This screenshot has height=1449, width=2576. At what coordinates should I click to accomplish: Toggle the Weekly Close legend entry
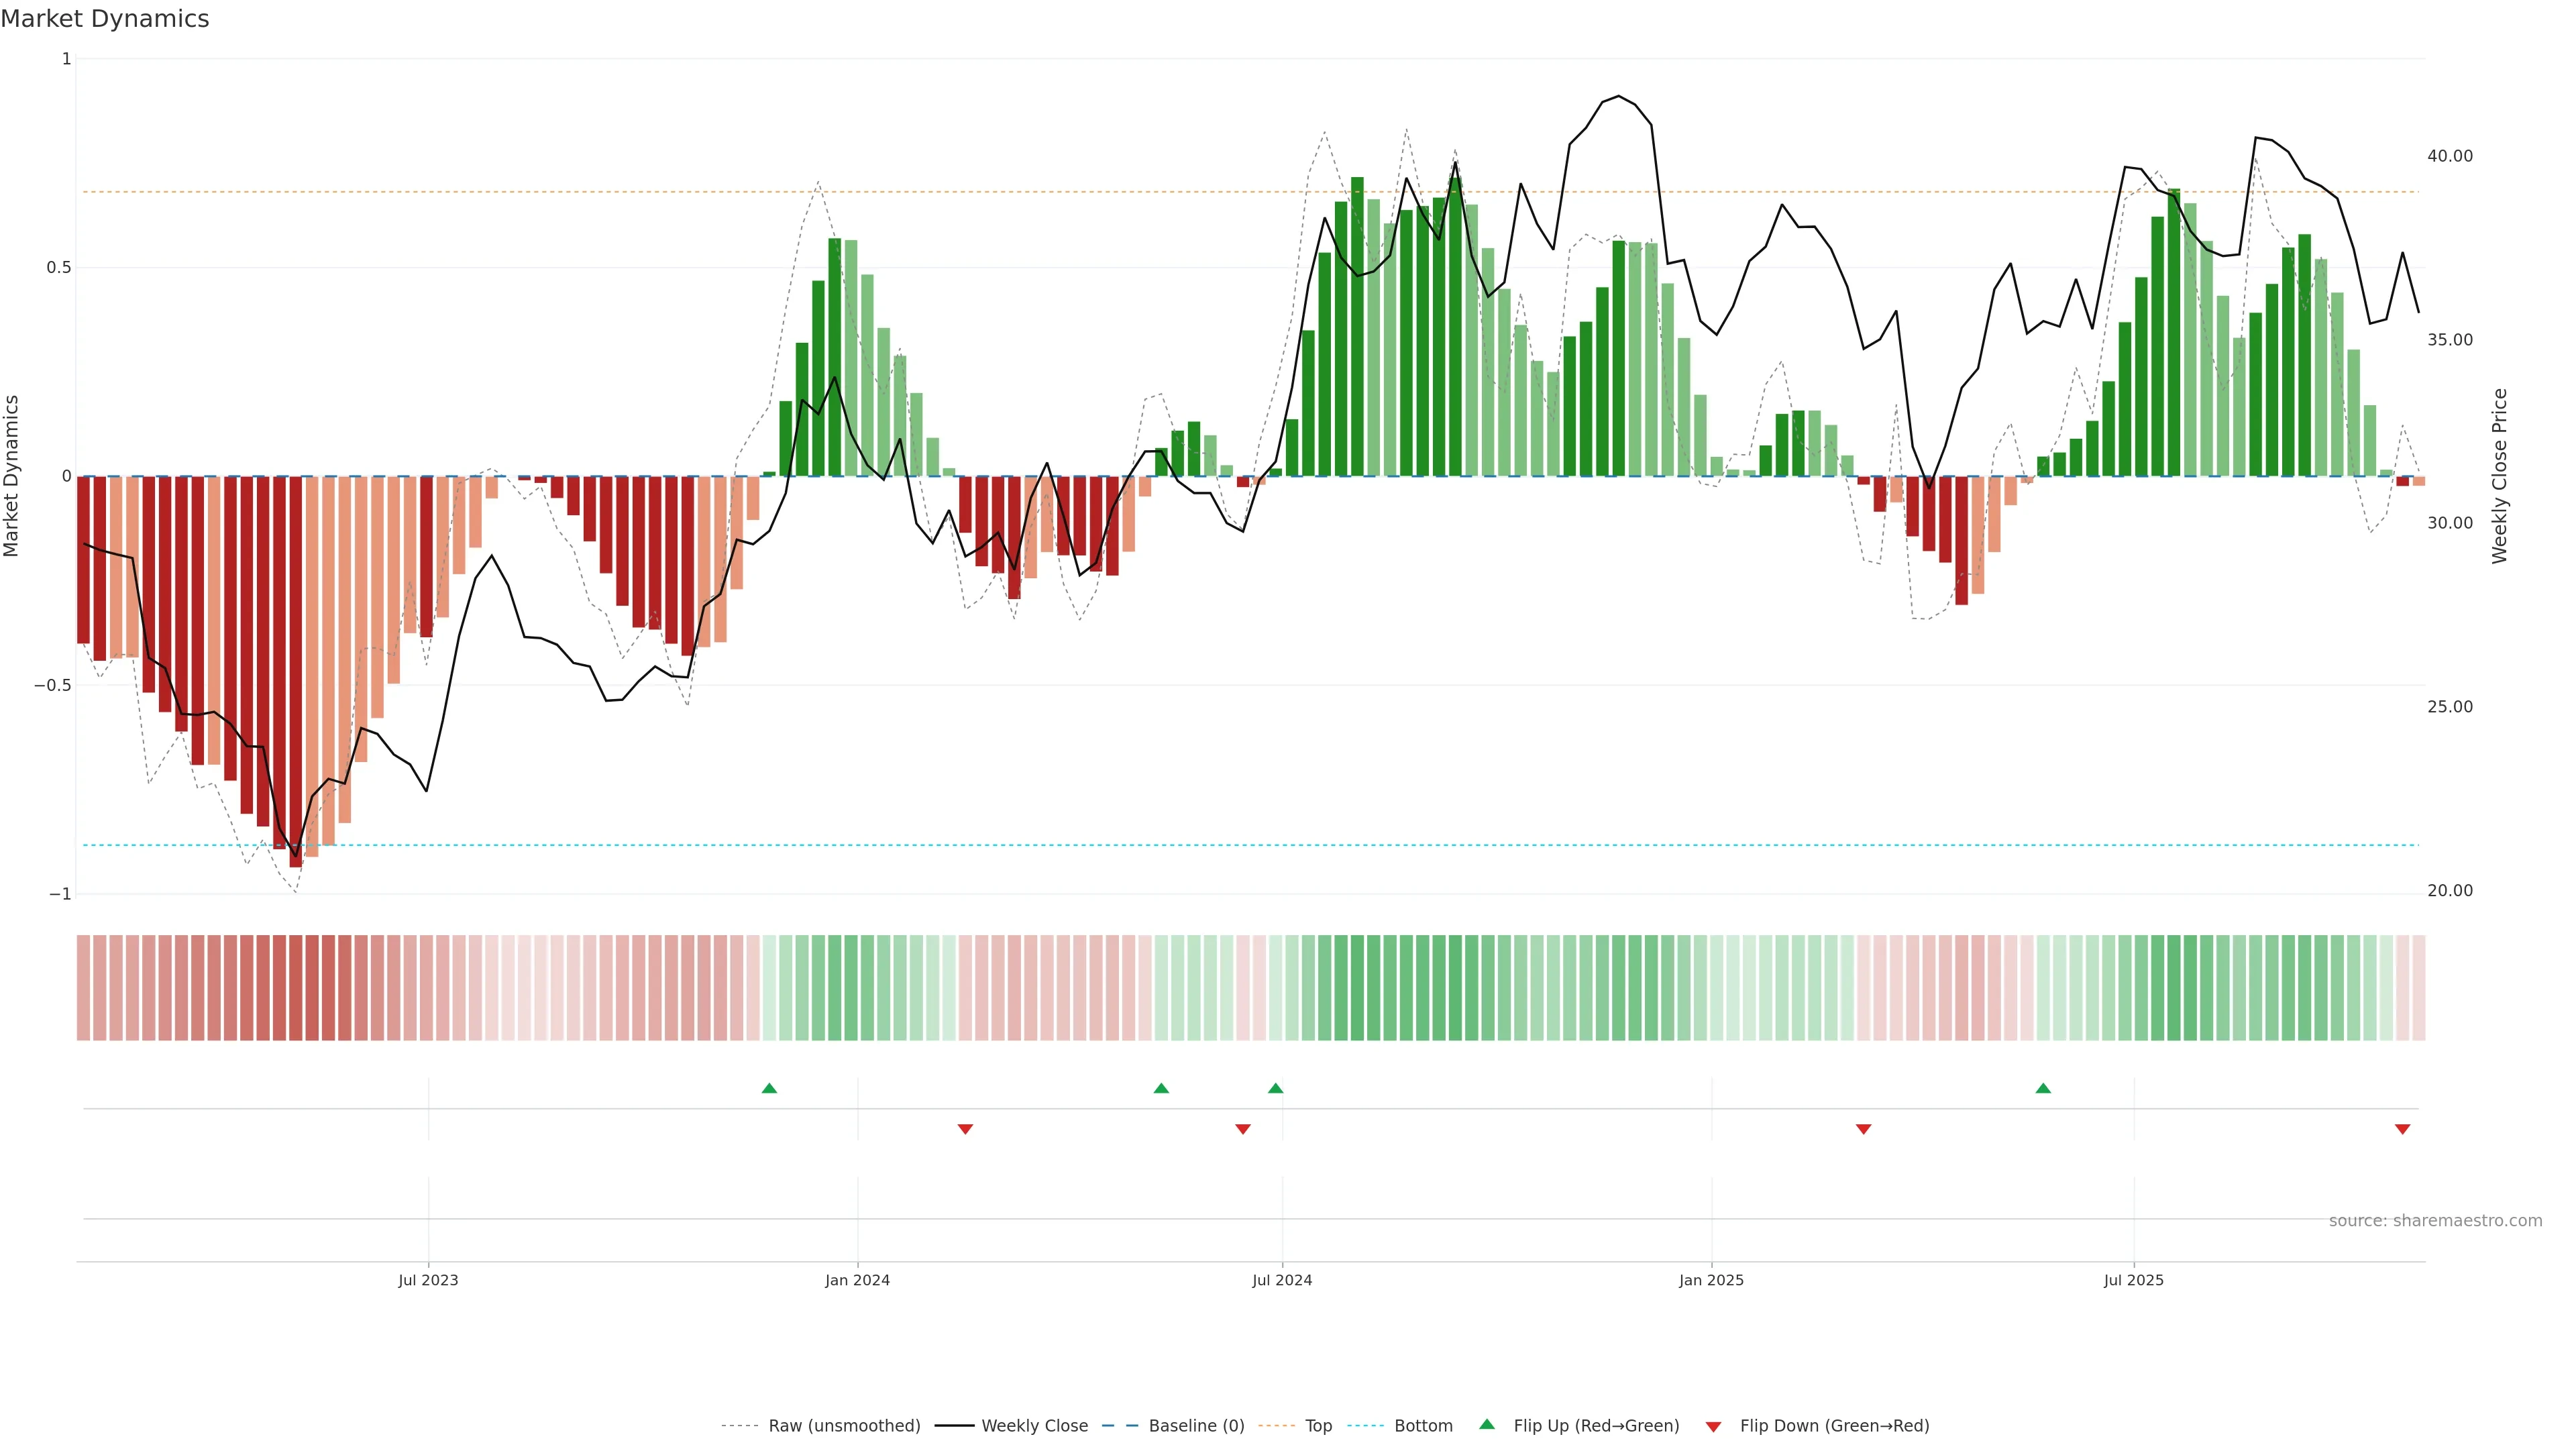(x=1034, y=1426)
